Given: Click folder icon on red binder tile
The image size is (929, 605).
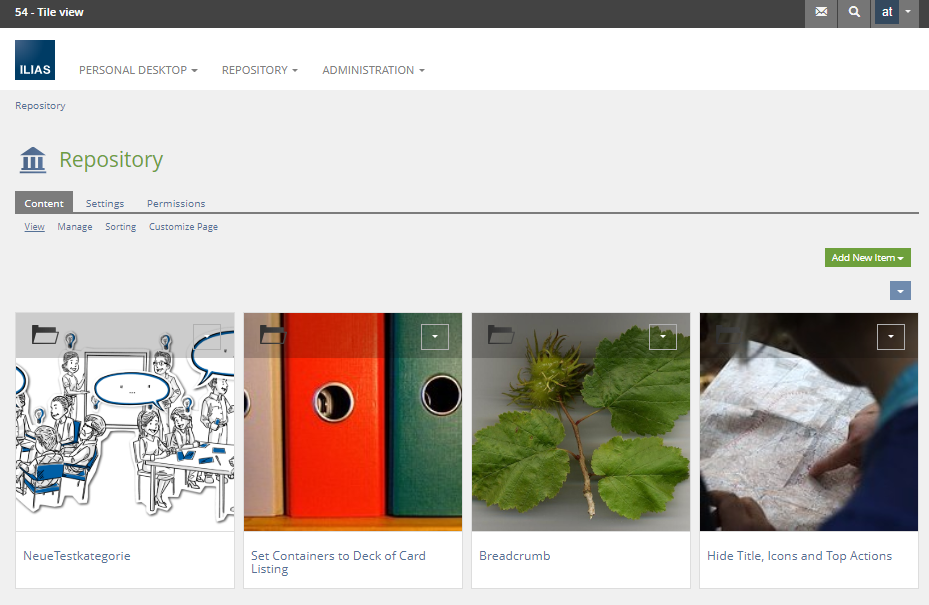Looking at the screenshot, I should click(x=273, y=334).
